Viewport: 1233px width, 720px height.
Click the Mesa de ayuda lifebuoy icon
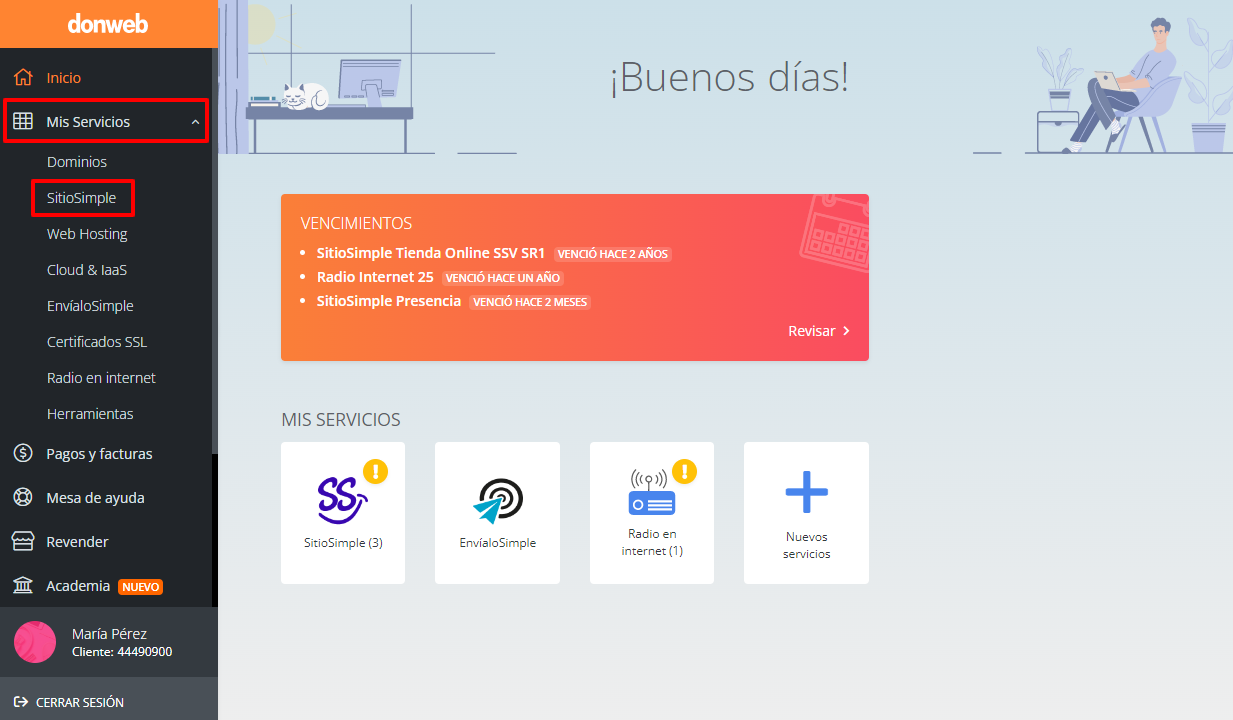pyautogui.click(x=23, y=497)
